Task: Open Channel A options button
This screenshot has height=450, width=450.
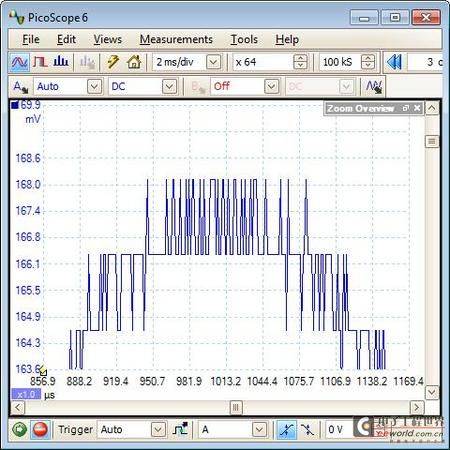Action: point(20,87)
